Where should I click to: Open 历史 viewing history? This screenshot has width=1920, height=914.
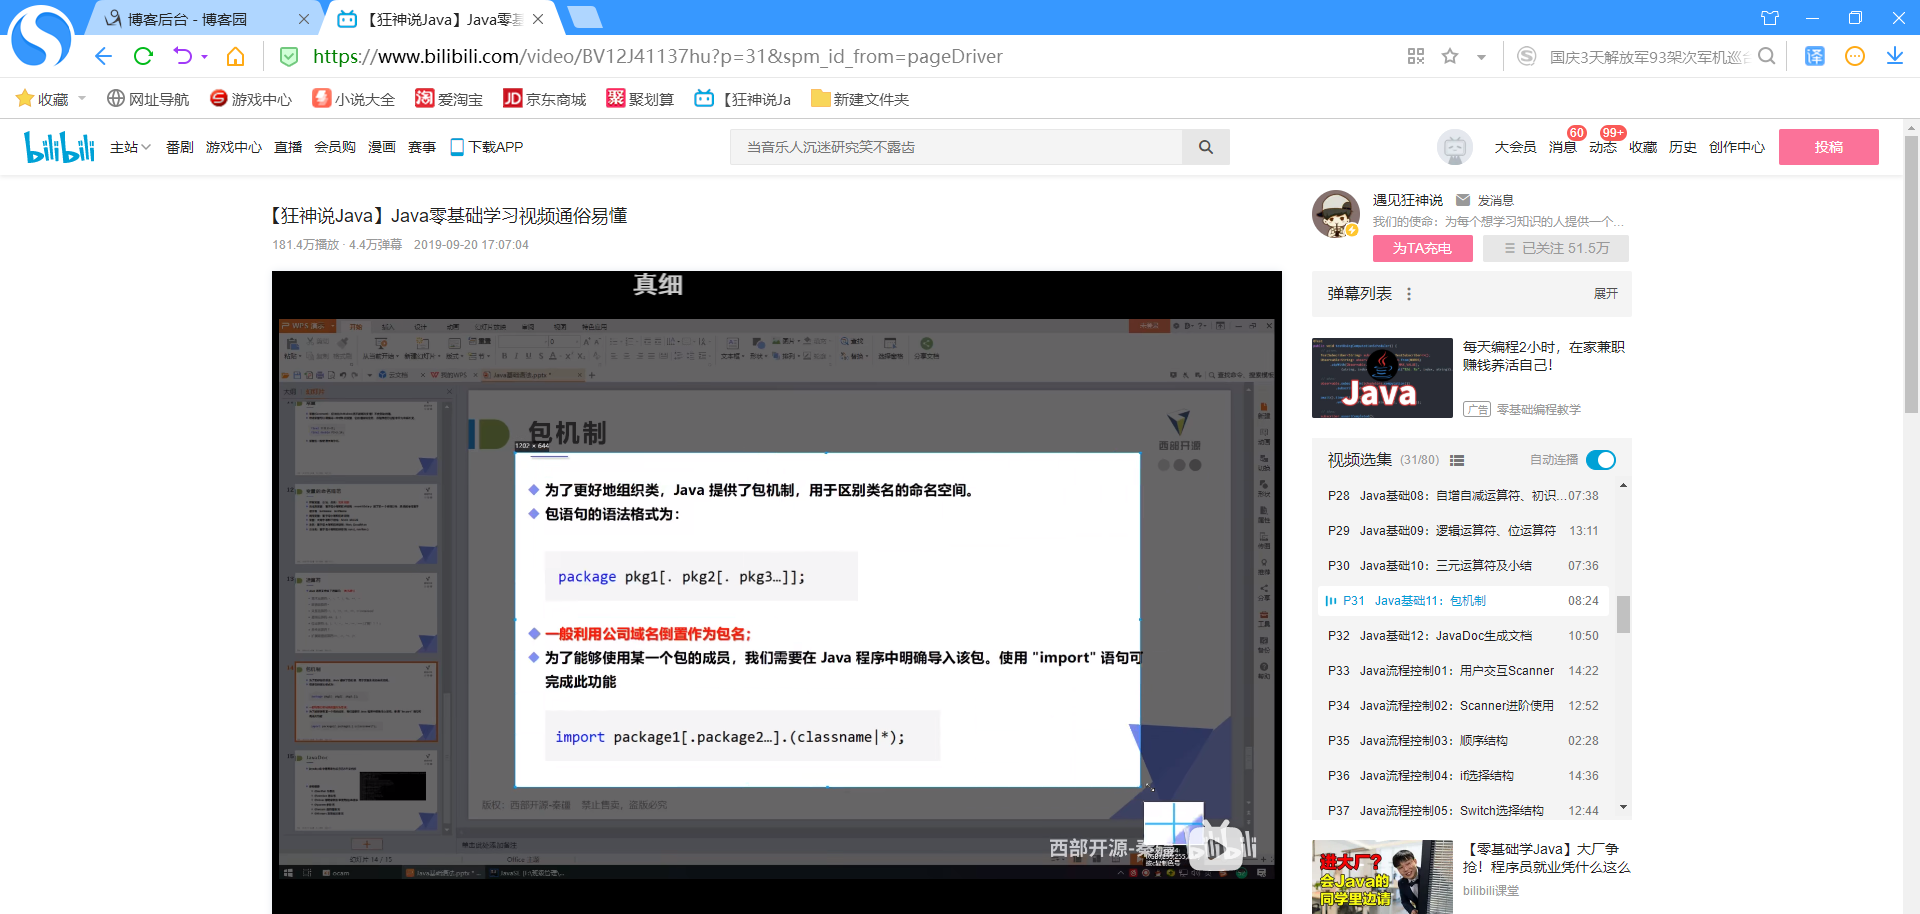click(1683, 147)
